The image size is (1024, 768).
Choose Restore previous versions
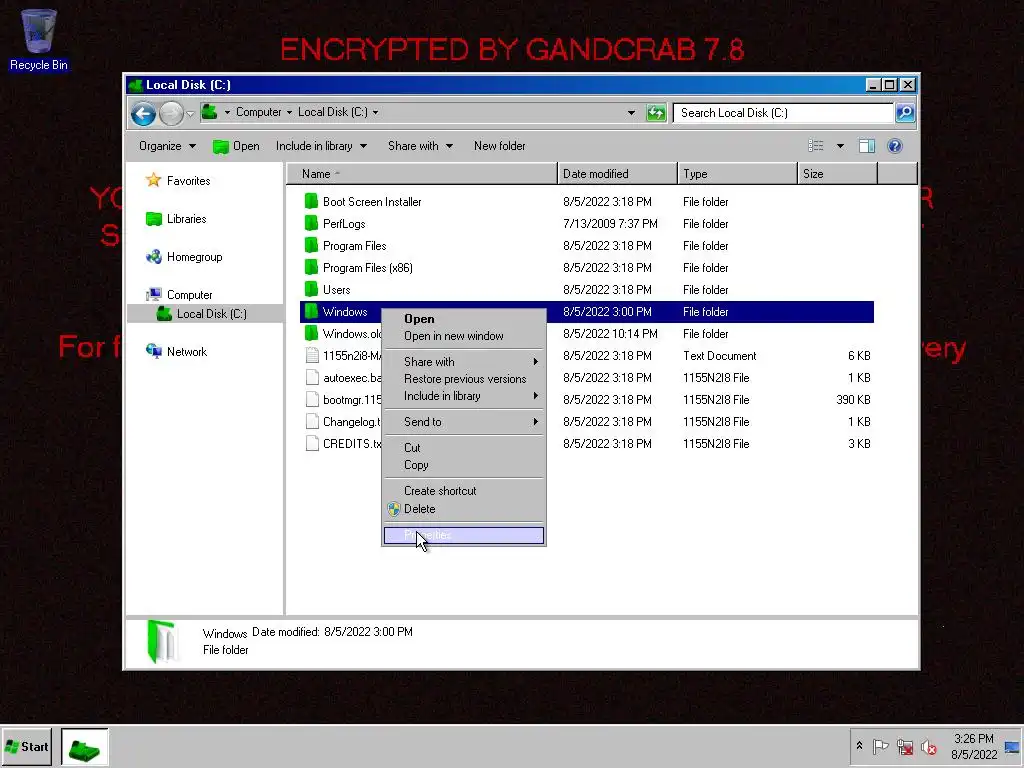tap(464, 379)
